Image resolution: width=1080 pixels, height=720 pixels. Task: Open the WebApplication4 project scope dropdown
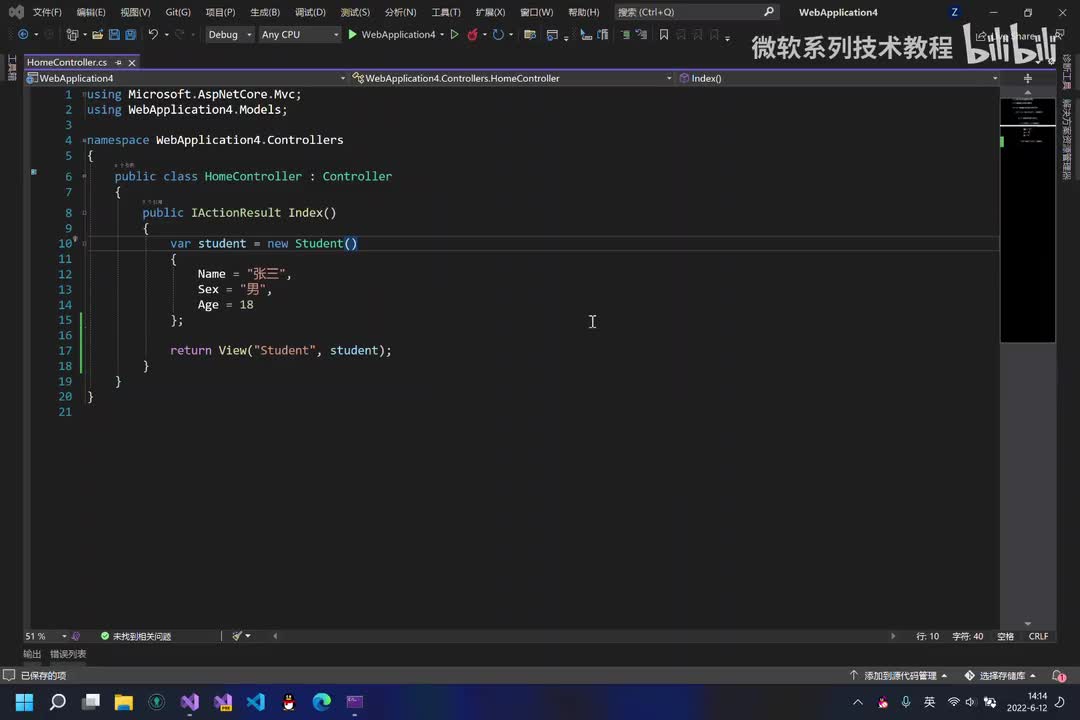click(186, 79)
